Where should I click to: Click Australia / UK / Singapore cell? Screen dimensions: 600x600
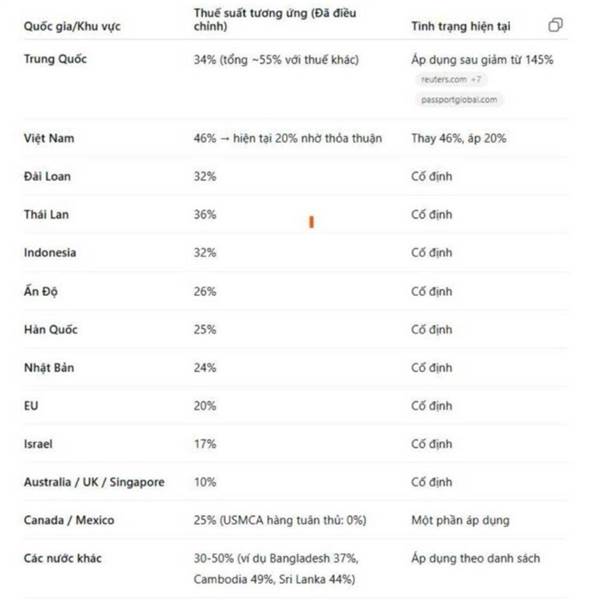click(x=94, y=482)
